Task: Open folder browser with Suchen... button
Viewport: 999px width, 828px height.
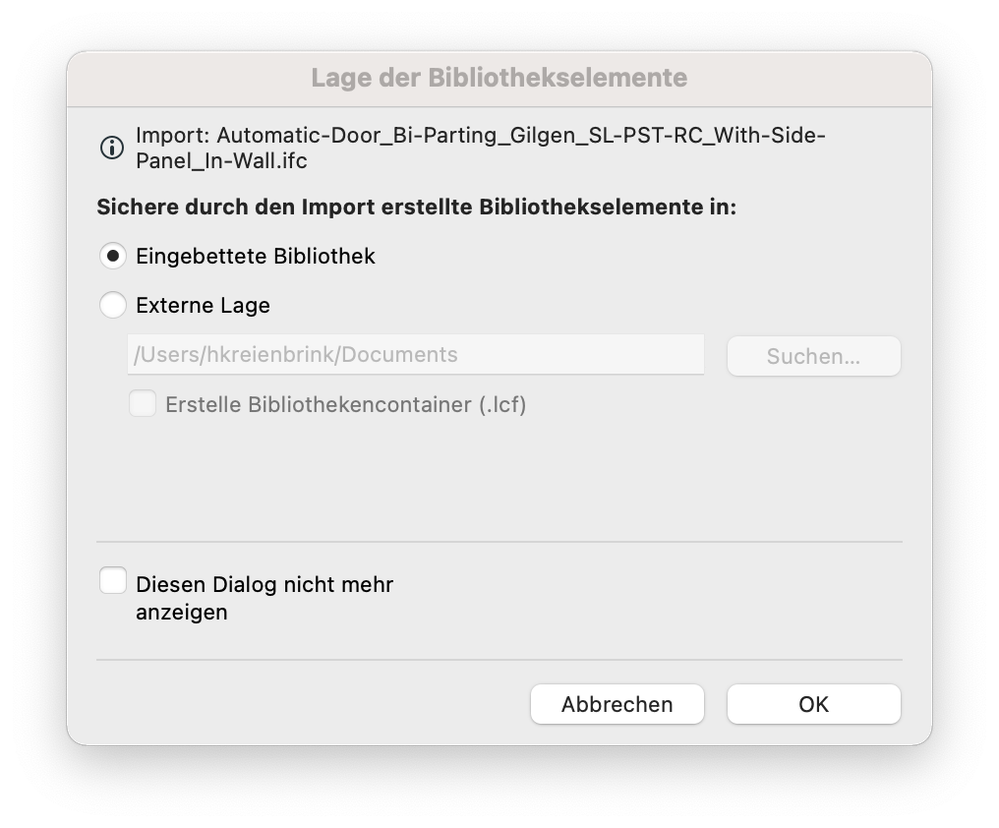Action: pos(814,356)
